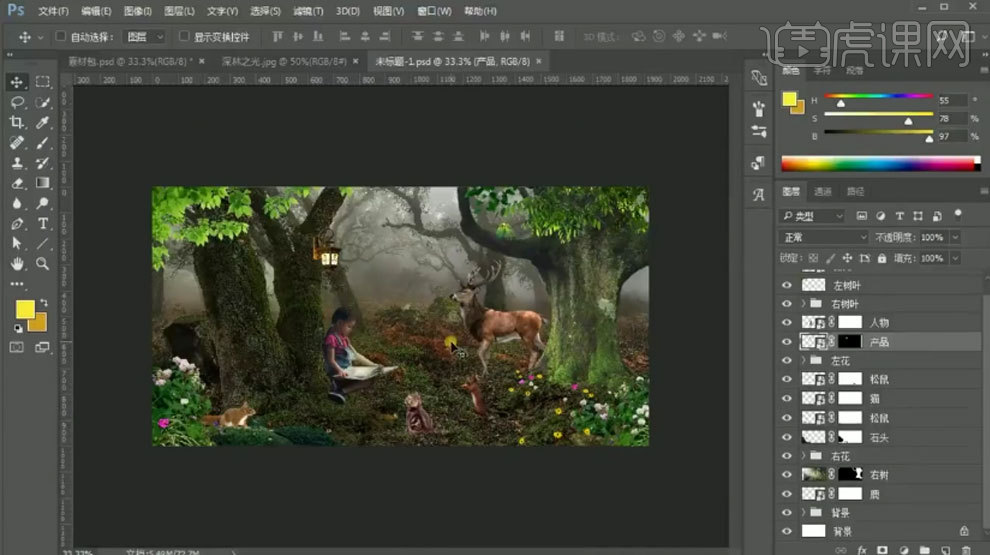Hide the 人物 layer
This screenshot has width=990, height=555.
point(787,323)
